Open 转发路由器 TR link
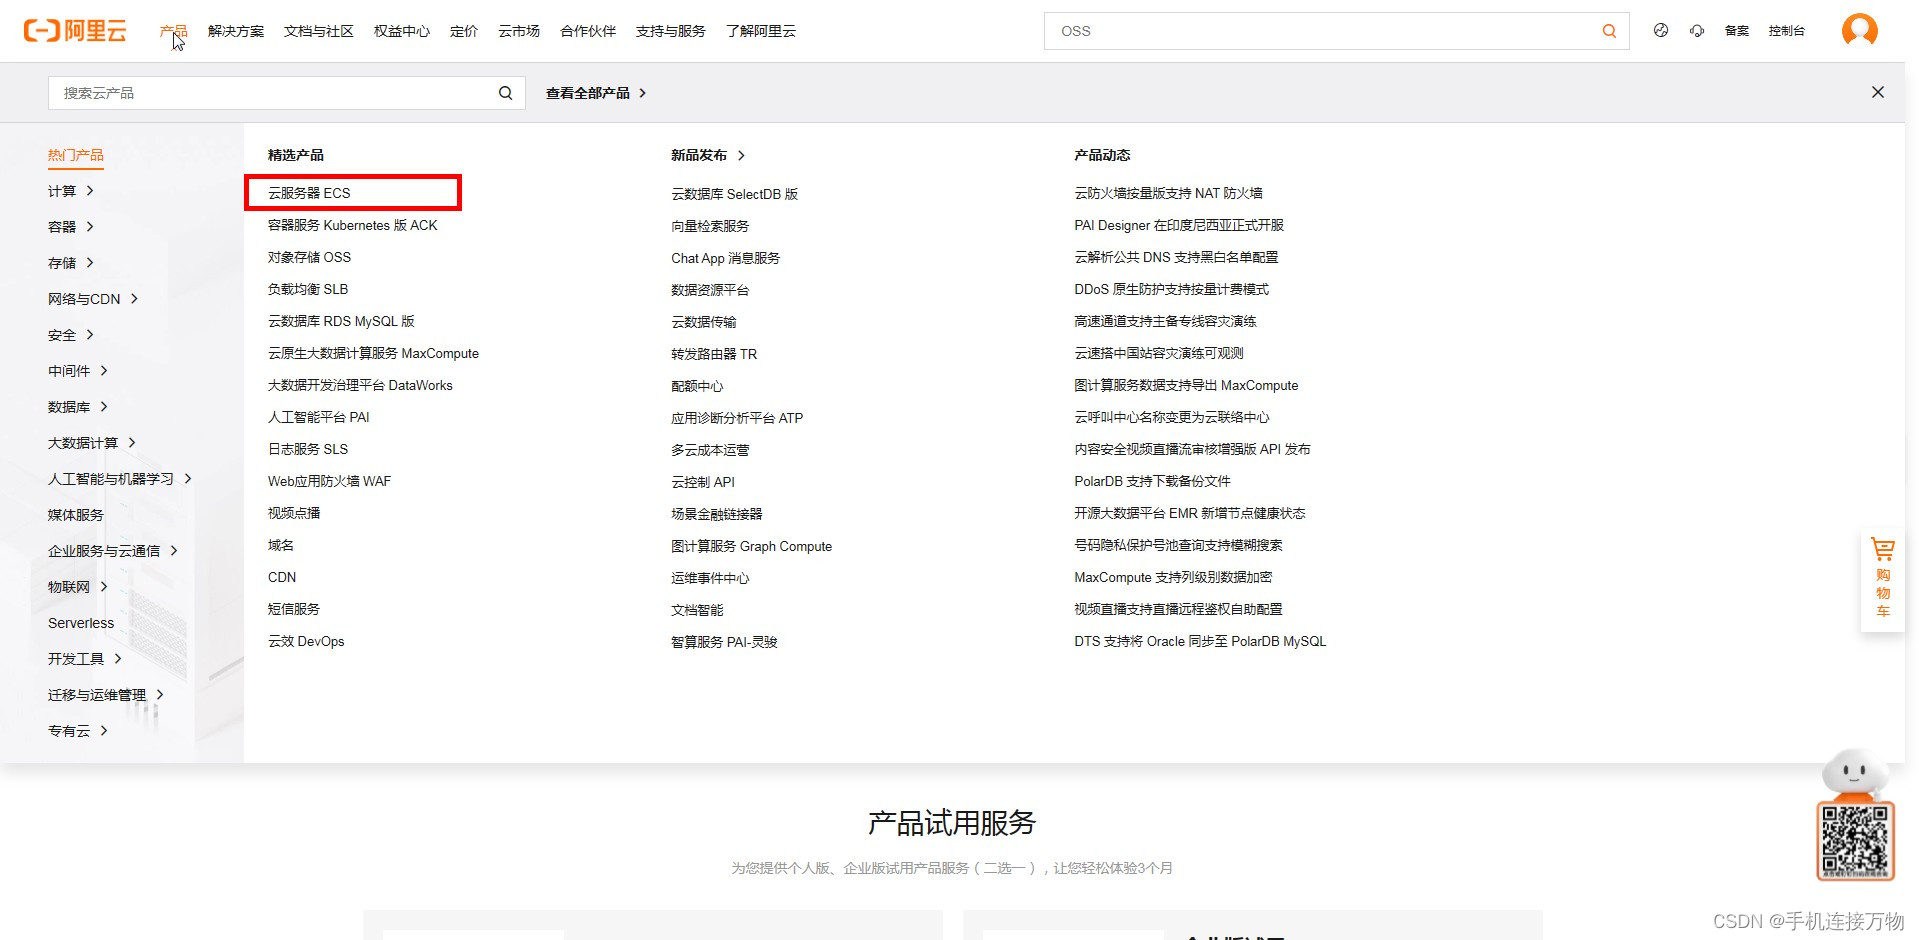The width and height of the screenshot is (1919, 940). tap(714, 354)
